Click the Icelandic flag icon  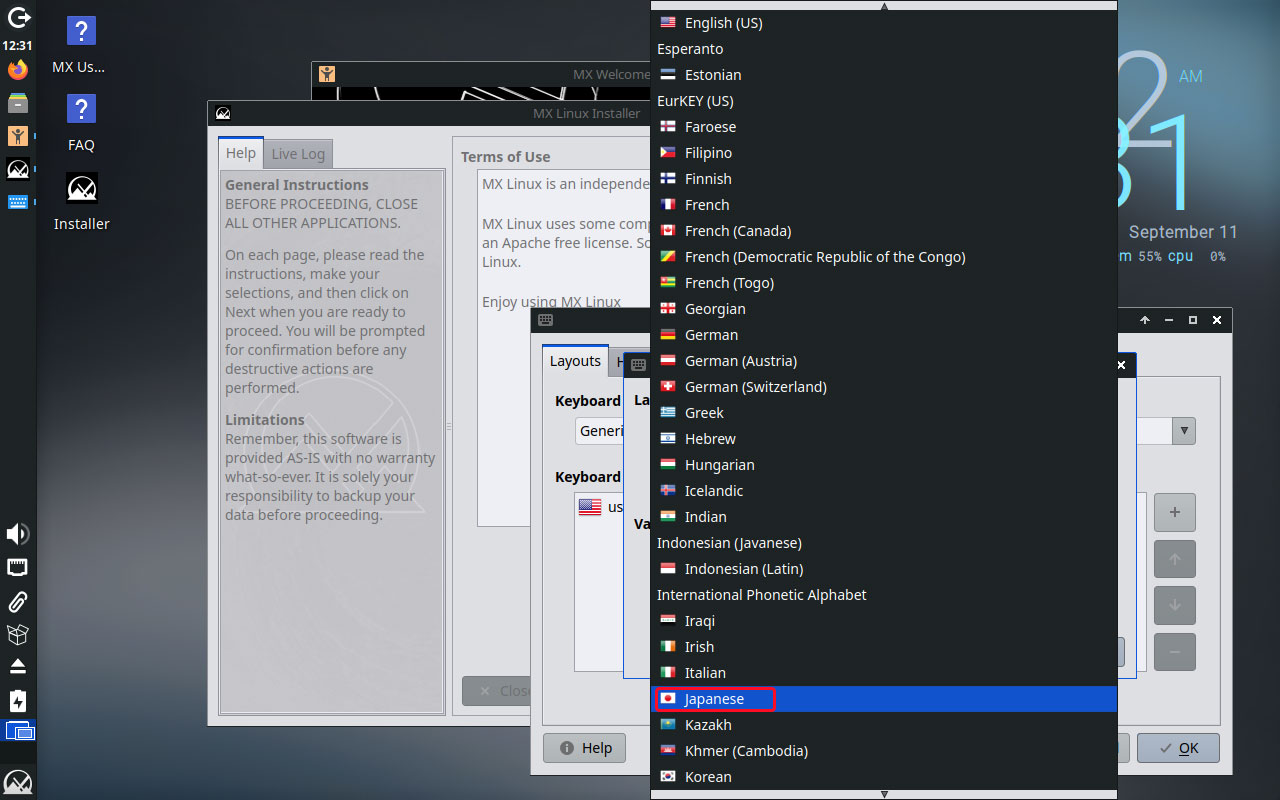click(668, 491)
